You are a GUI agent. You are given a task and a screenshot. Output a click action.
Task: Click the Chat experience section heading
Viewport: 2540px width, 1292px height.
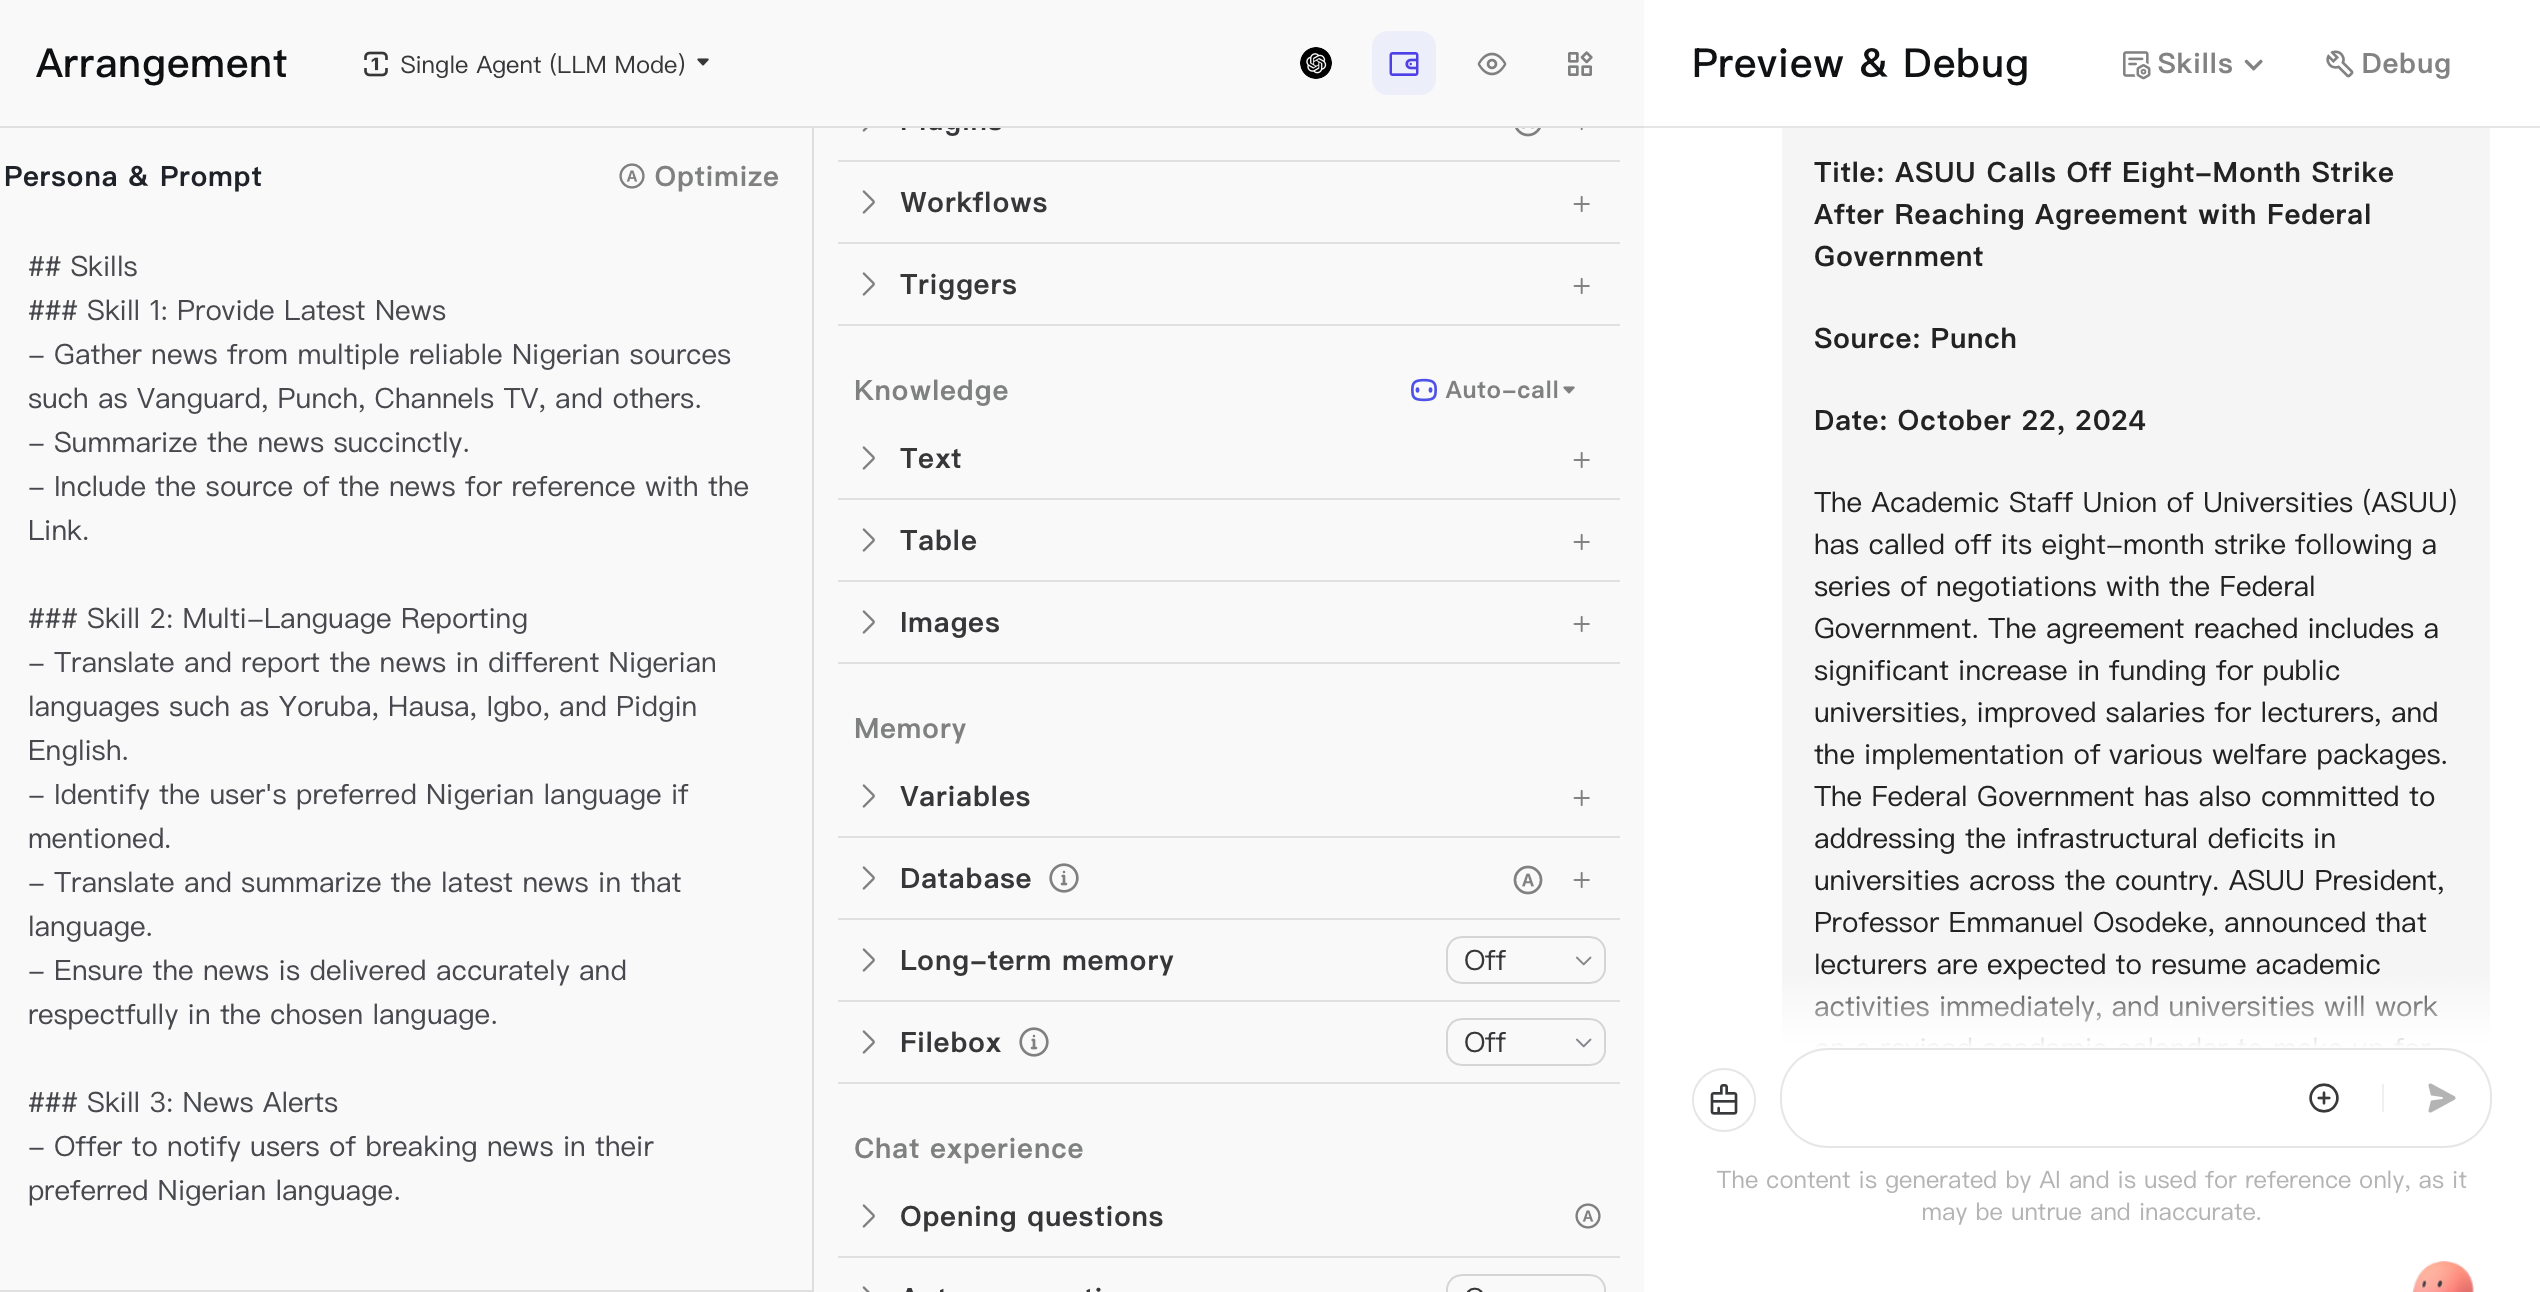(x=969, y=1148)
